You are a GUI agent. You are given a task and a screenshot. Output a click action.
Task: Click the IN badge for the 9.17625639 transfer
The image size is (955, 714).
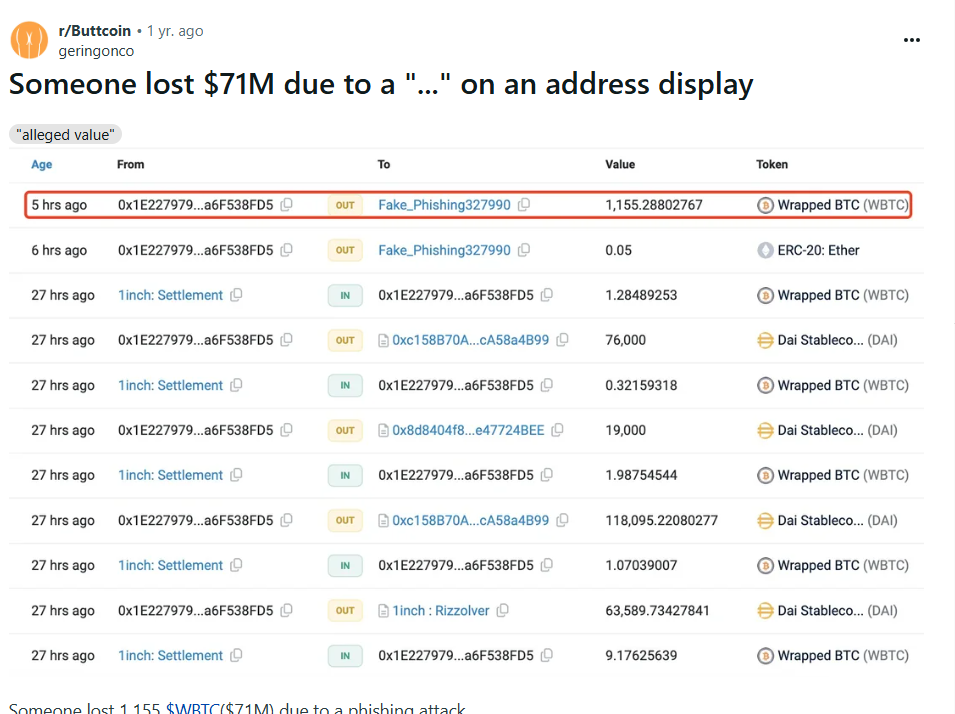tap(345, 656)
